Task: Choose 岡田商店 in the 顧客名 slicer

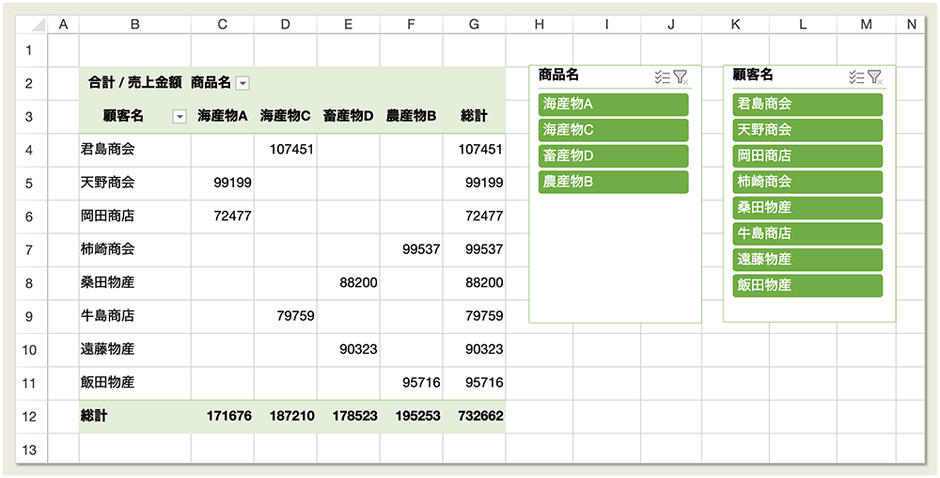Action: point(807,156)
